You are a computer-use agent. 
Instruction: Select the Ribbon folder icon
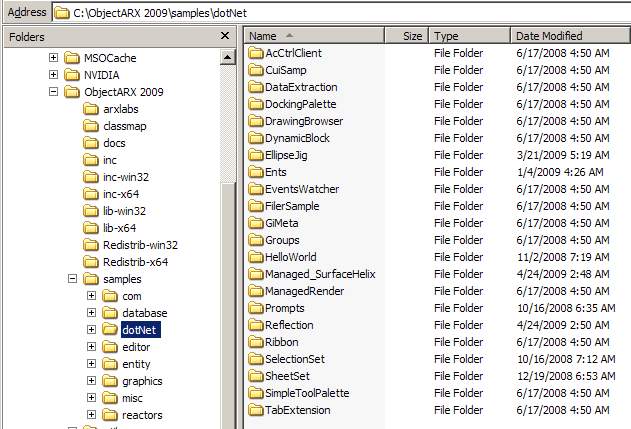point(256,342)
